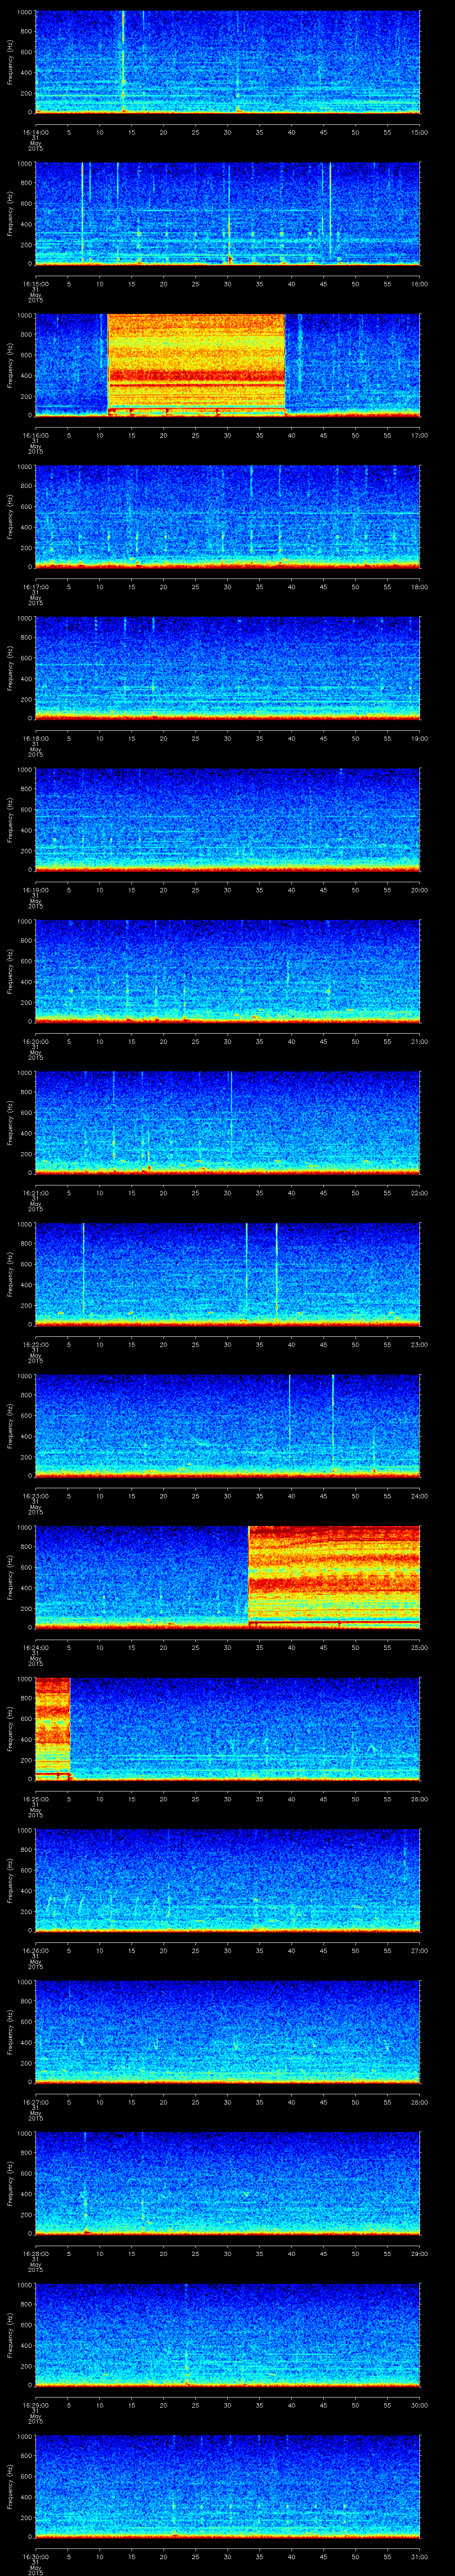
Task: Click the 16:27:00 start time label
Action: [x=35, y=2101]
